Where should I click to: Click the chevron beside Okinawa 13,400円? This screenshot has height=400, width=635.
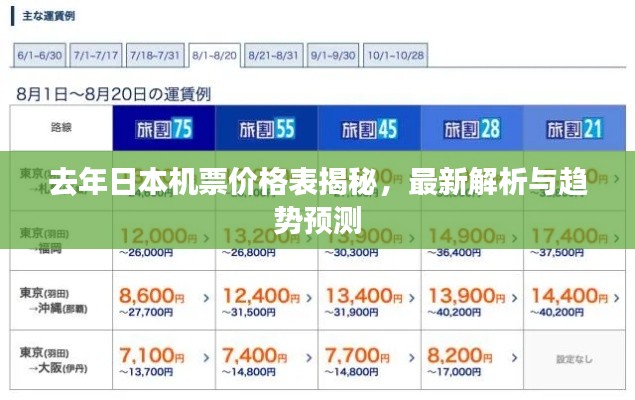pyautogui.click(x=412, y=298)
